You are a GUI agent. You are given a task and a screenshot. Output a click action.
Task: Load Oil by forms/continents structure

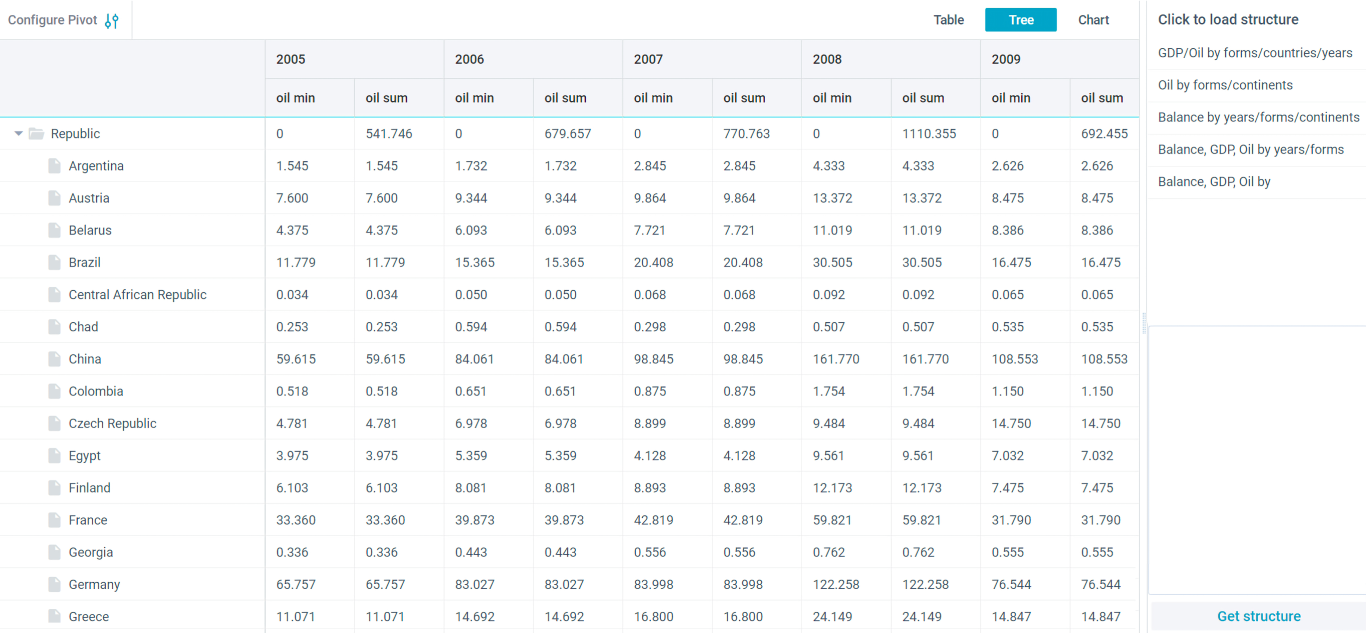pyautogui.click(x=1225, y=85)
